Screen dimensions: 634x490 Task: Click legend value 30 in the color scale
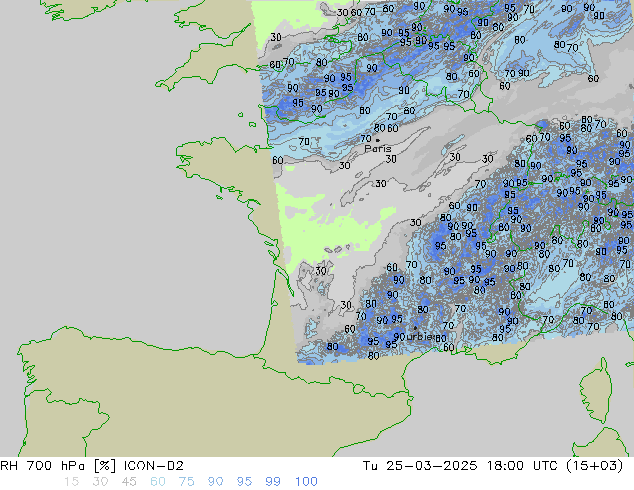(x=100, y=482)
